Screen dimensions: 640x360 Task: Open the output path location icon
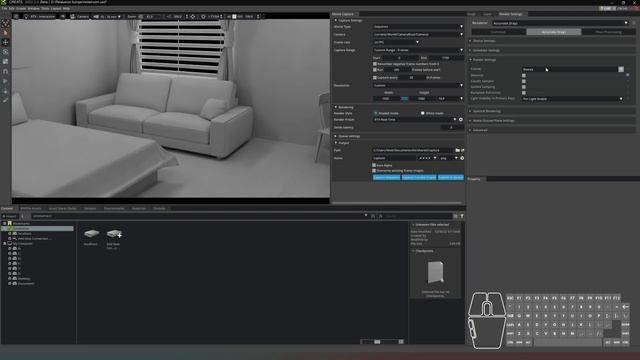coord(462,150)
